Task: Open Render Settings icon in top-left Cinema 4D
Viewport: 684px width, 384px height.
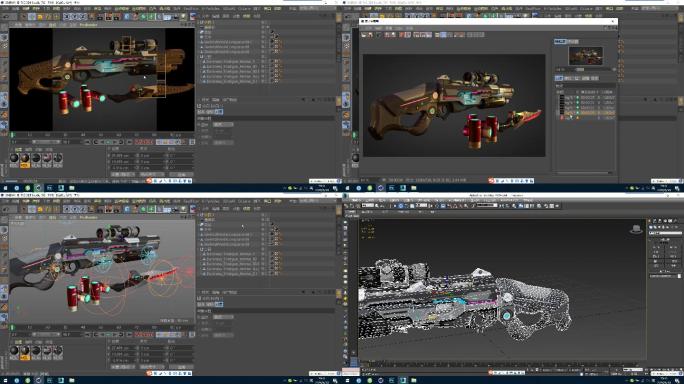Action: pyautogui.click(x=116, y=17)
